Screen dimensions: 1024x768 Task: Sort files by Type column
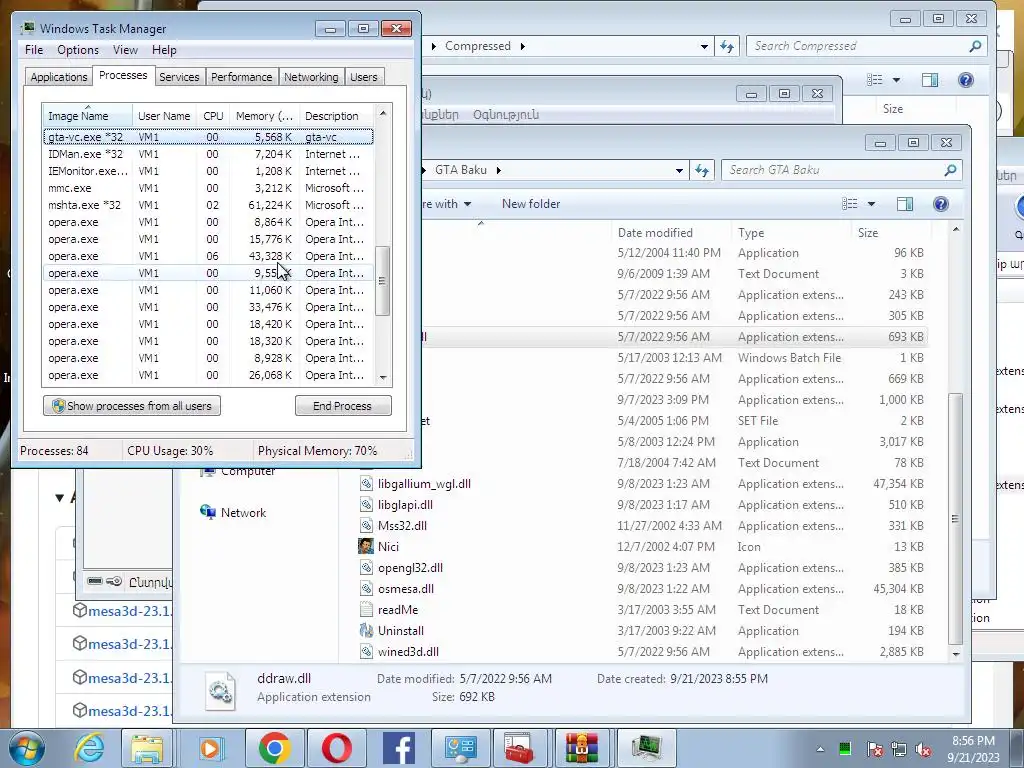coord(790,232)
